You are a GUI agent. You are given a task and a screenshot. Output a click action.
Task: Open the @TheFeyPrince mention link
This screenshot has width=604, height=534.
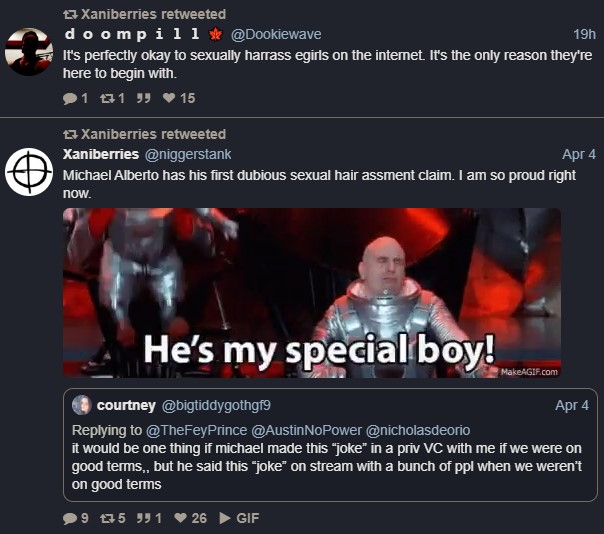tap(196, 430)
